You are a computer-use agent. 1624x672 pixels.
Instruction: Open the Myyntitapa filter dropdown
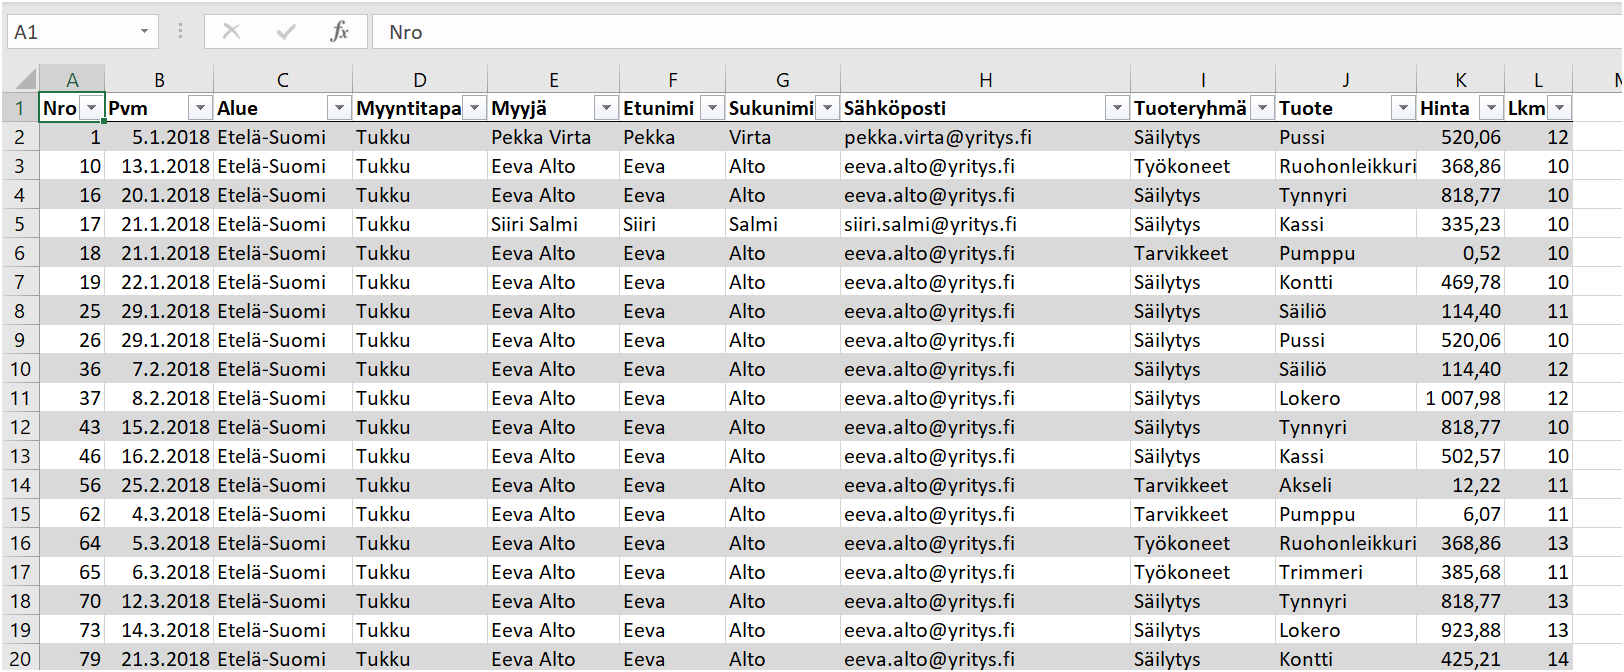tap(475, 108)
